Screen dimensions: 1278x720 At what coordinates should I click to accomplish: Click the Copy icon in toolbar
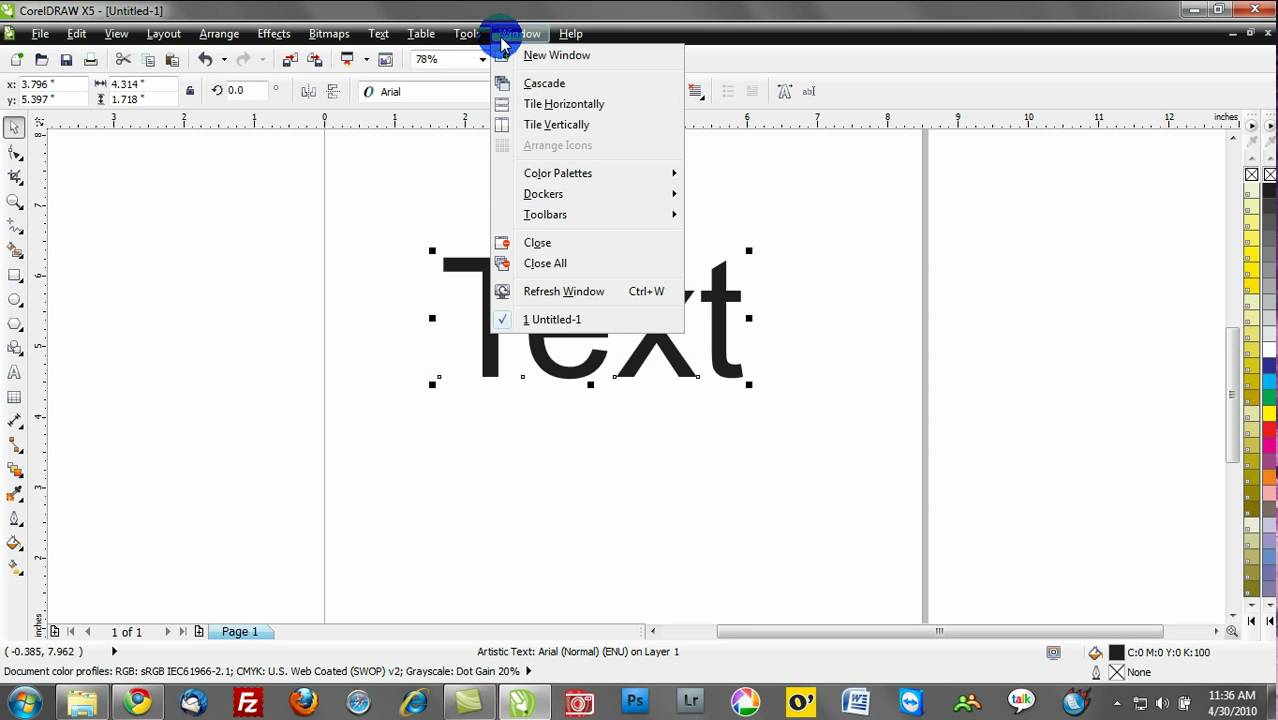point(148,60)
